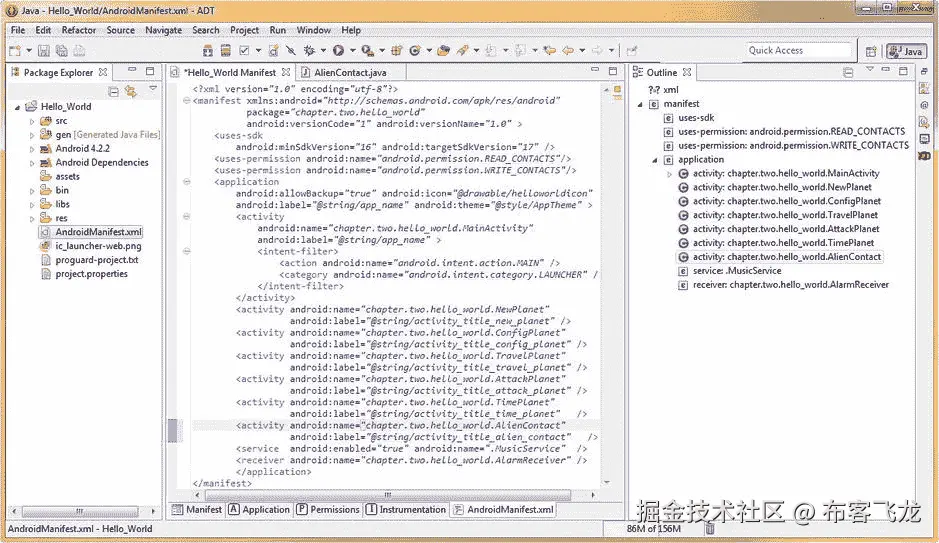This screenshot has height=543, width=939.
Task: Open the Android SDK Manager icon
Action: click(208, 51)
